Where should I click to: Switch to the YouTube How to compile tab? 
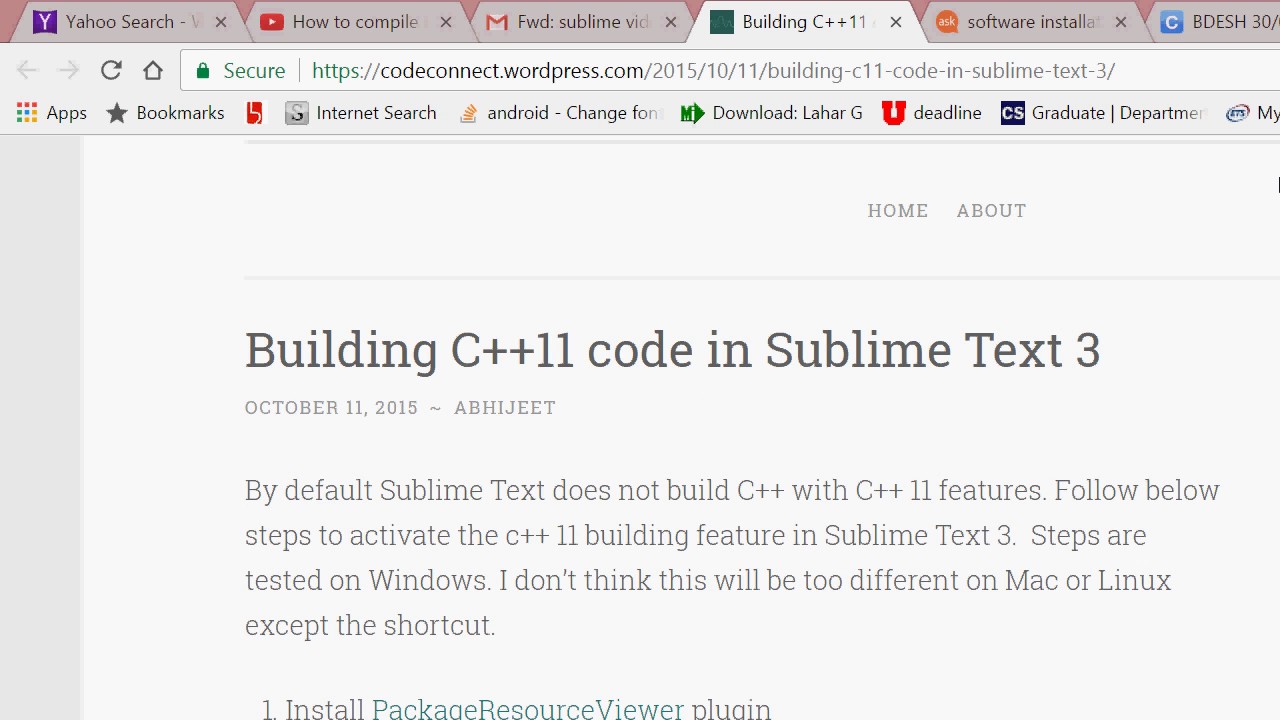click(355, 21)
